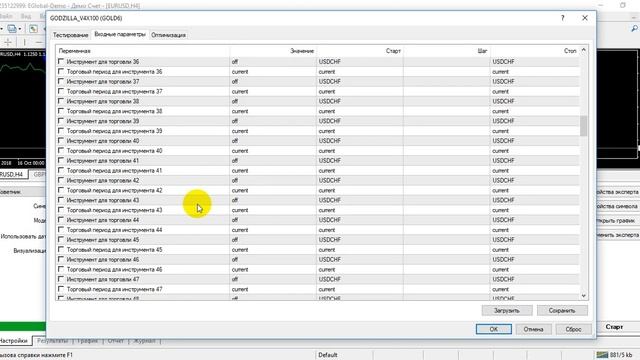Screen dimensions: 640x360
Task: Confirm with the OK button
Action: [493, 329]
